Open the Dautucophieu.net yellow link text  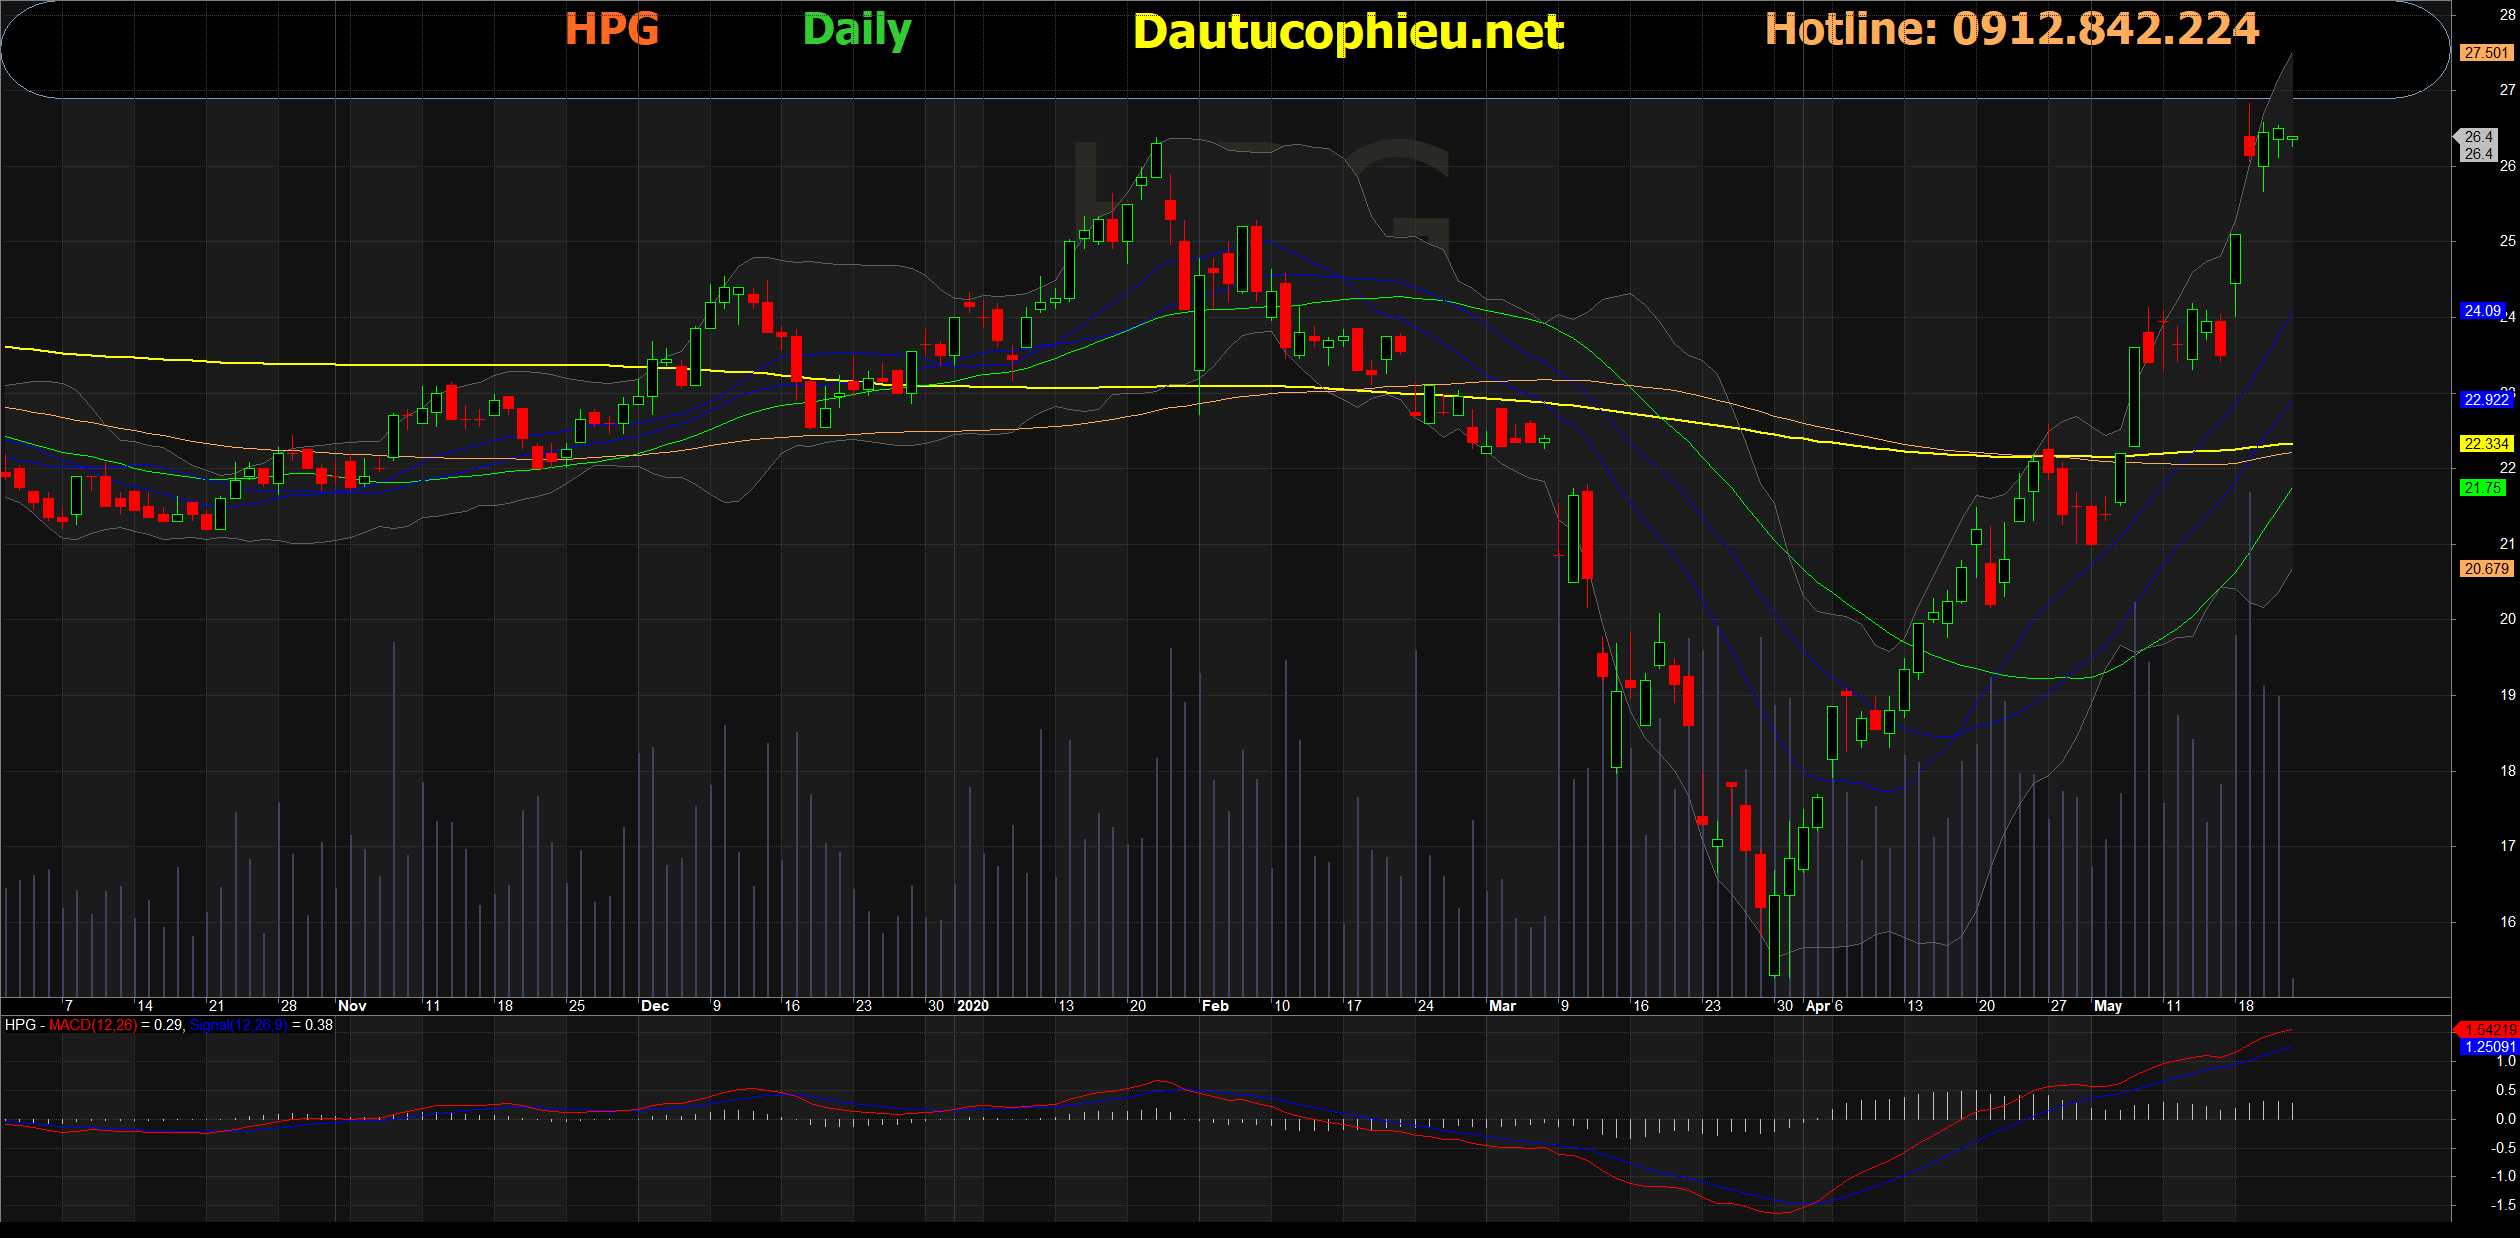pos(1348,32)
